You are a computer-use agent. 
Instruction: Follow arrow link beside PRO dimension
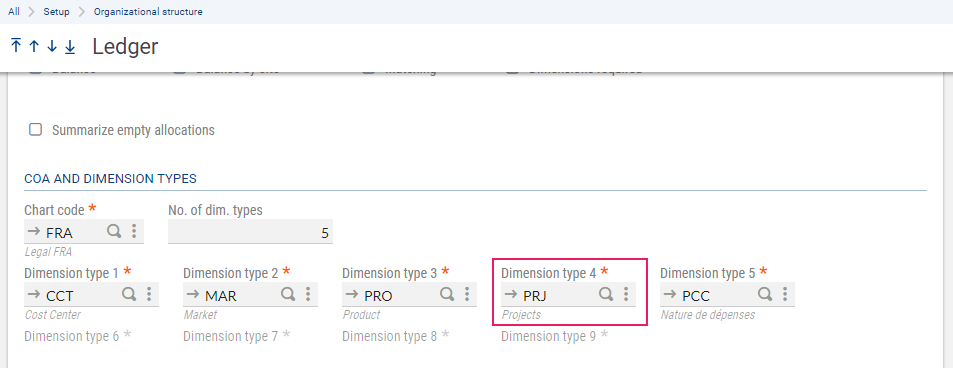point(351,295)
